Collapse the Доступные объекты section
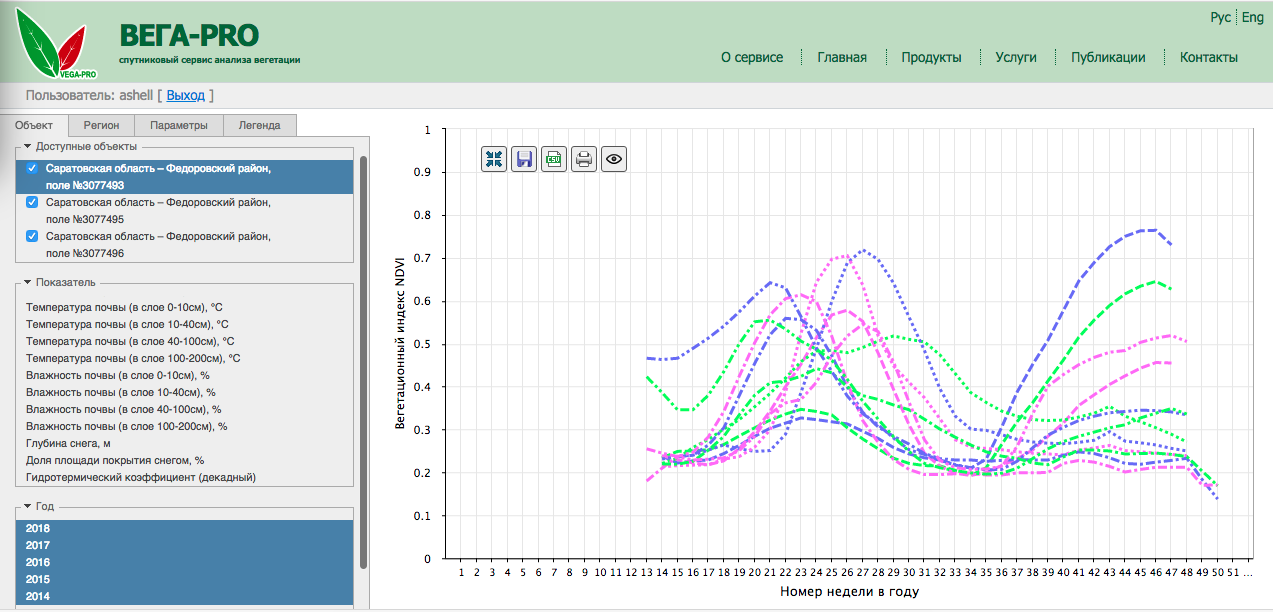The image size is (1273, 612). pyautogui.click(x=28, y=146)
